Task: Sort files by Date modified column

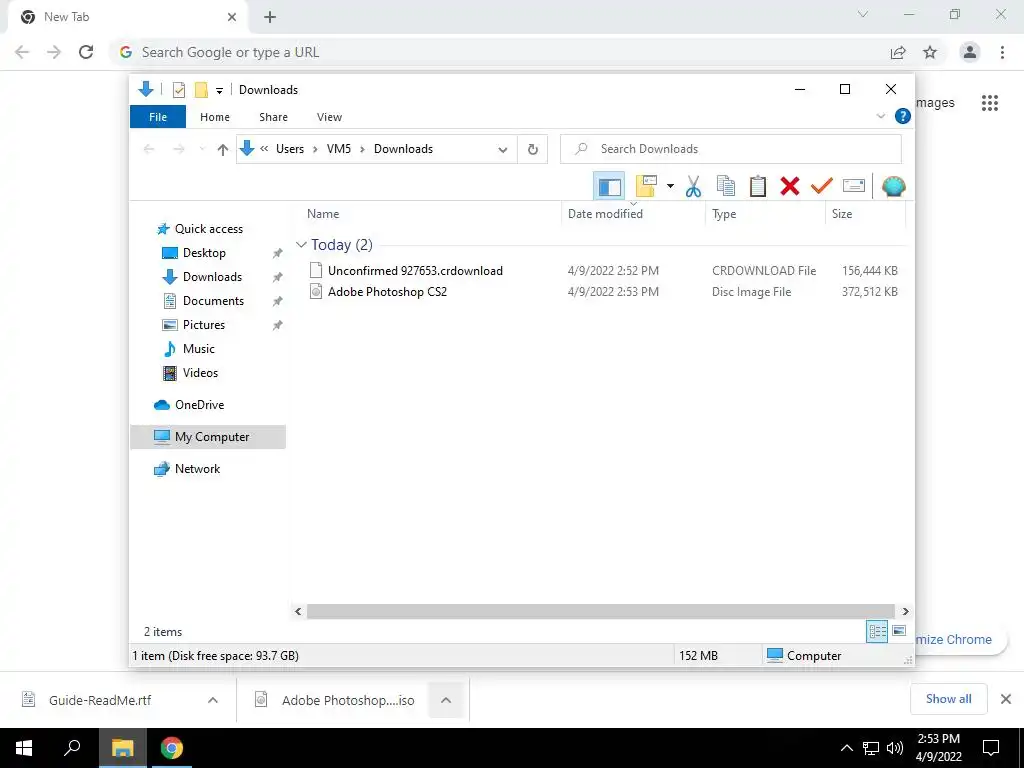Action: 605,214
